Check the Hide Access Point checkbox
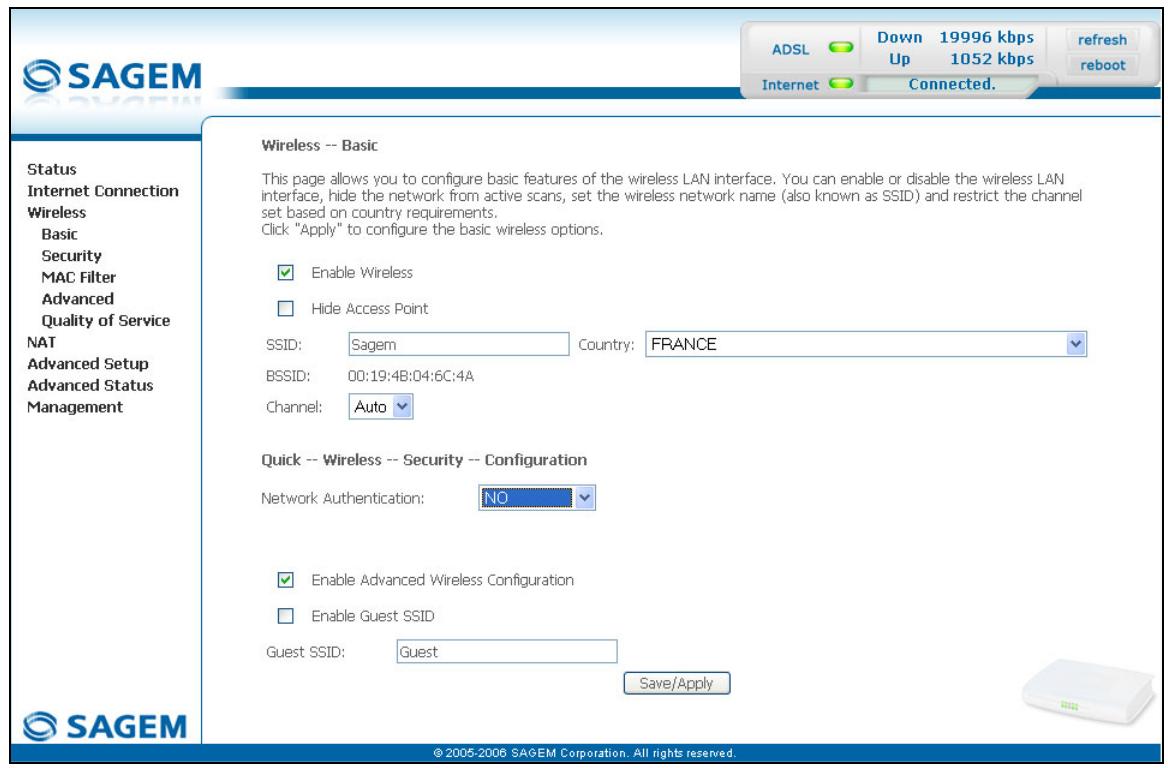 coord(285,308)
